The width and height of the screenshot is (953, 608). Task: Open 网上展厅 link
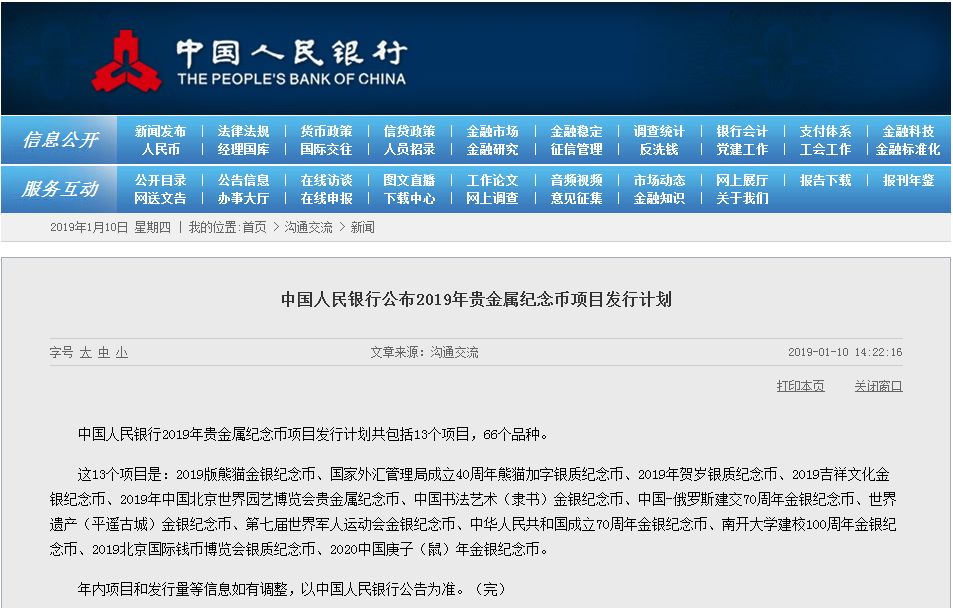(x=742, y=181)
